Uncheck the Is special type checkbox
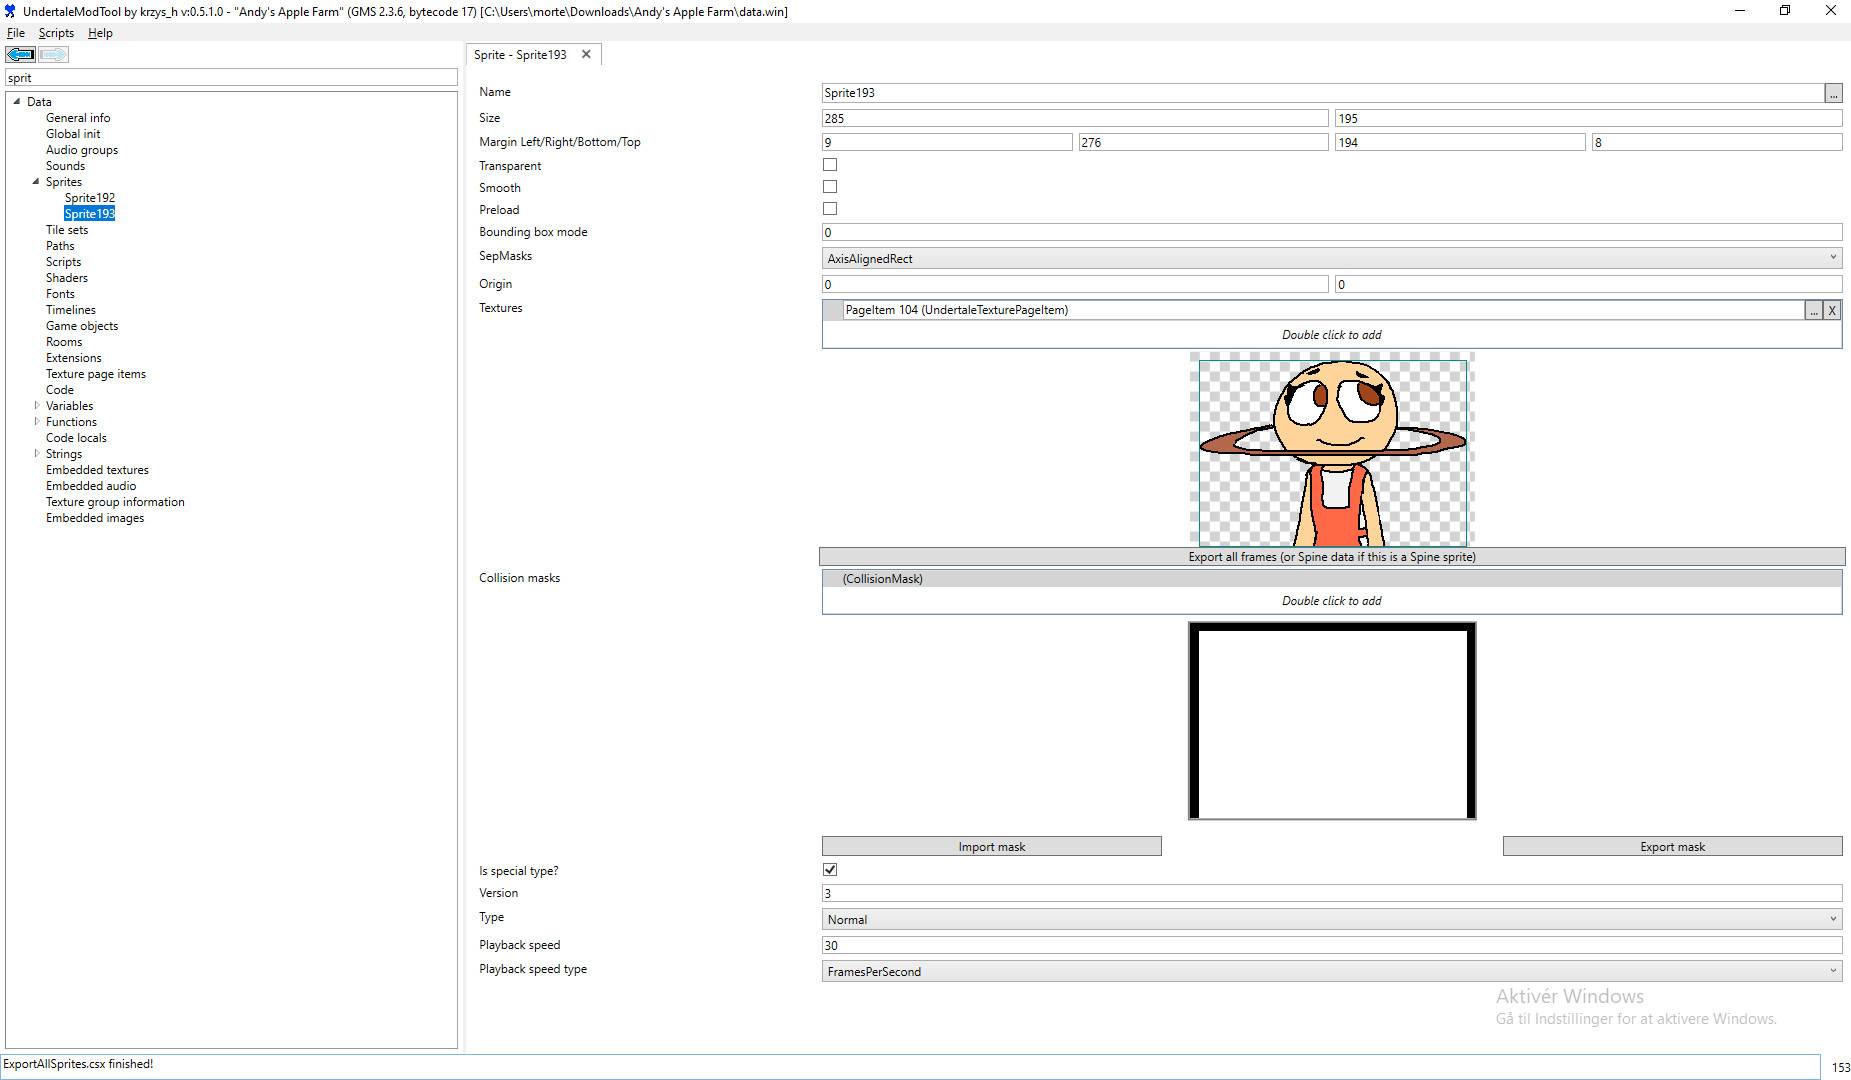The height and width of the screenshot is (1080, 1851). [830, 870]
